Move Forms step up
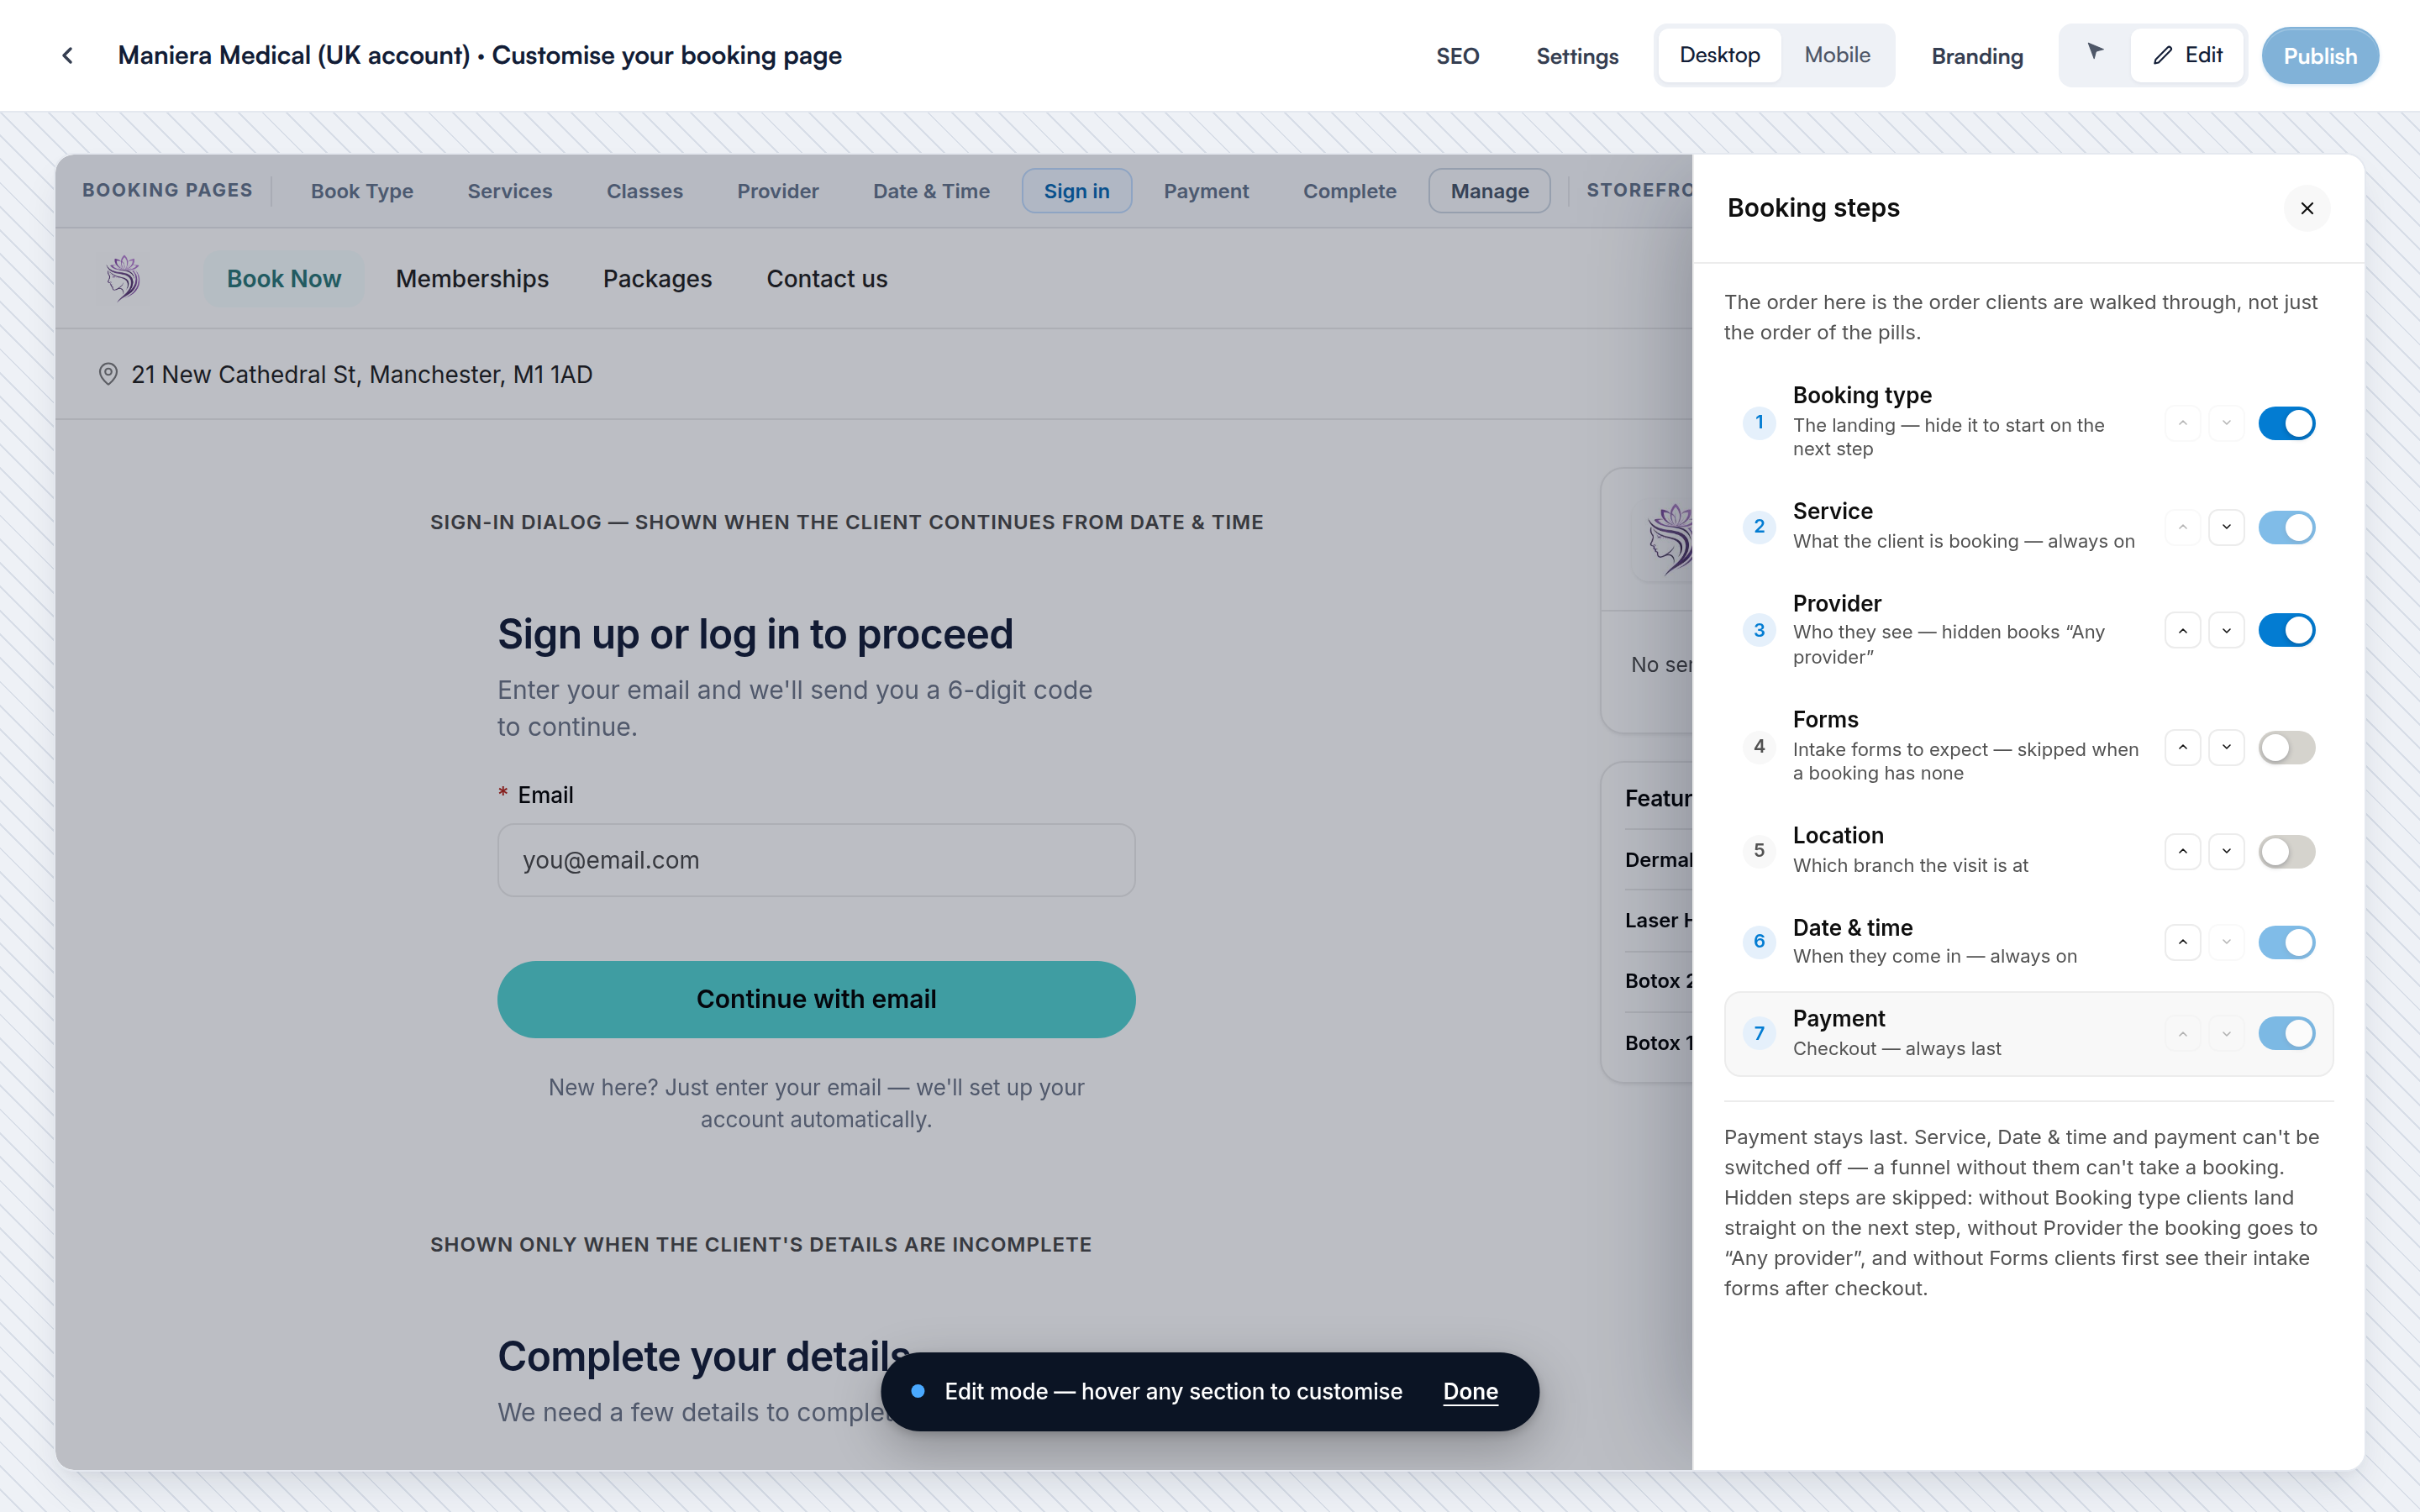The width and height of the screenshot is (2420, 1512). pos(2182,747)
